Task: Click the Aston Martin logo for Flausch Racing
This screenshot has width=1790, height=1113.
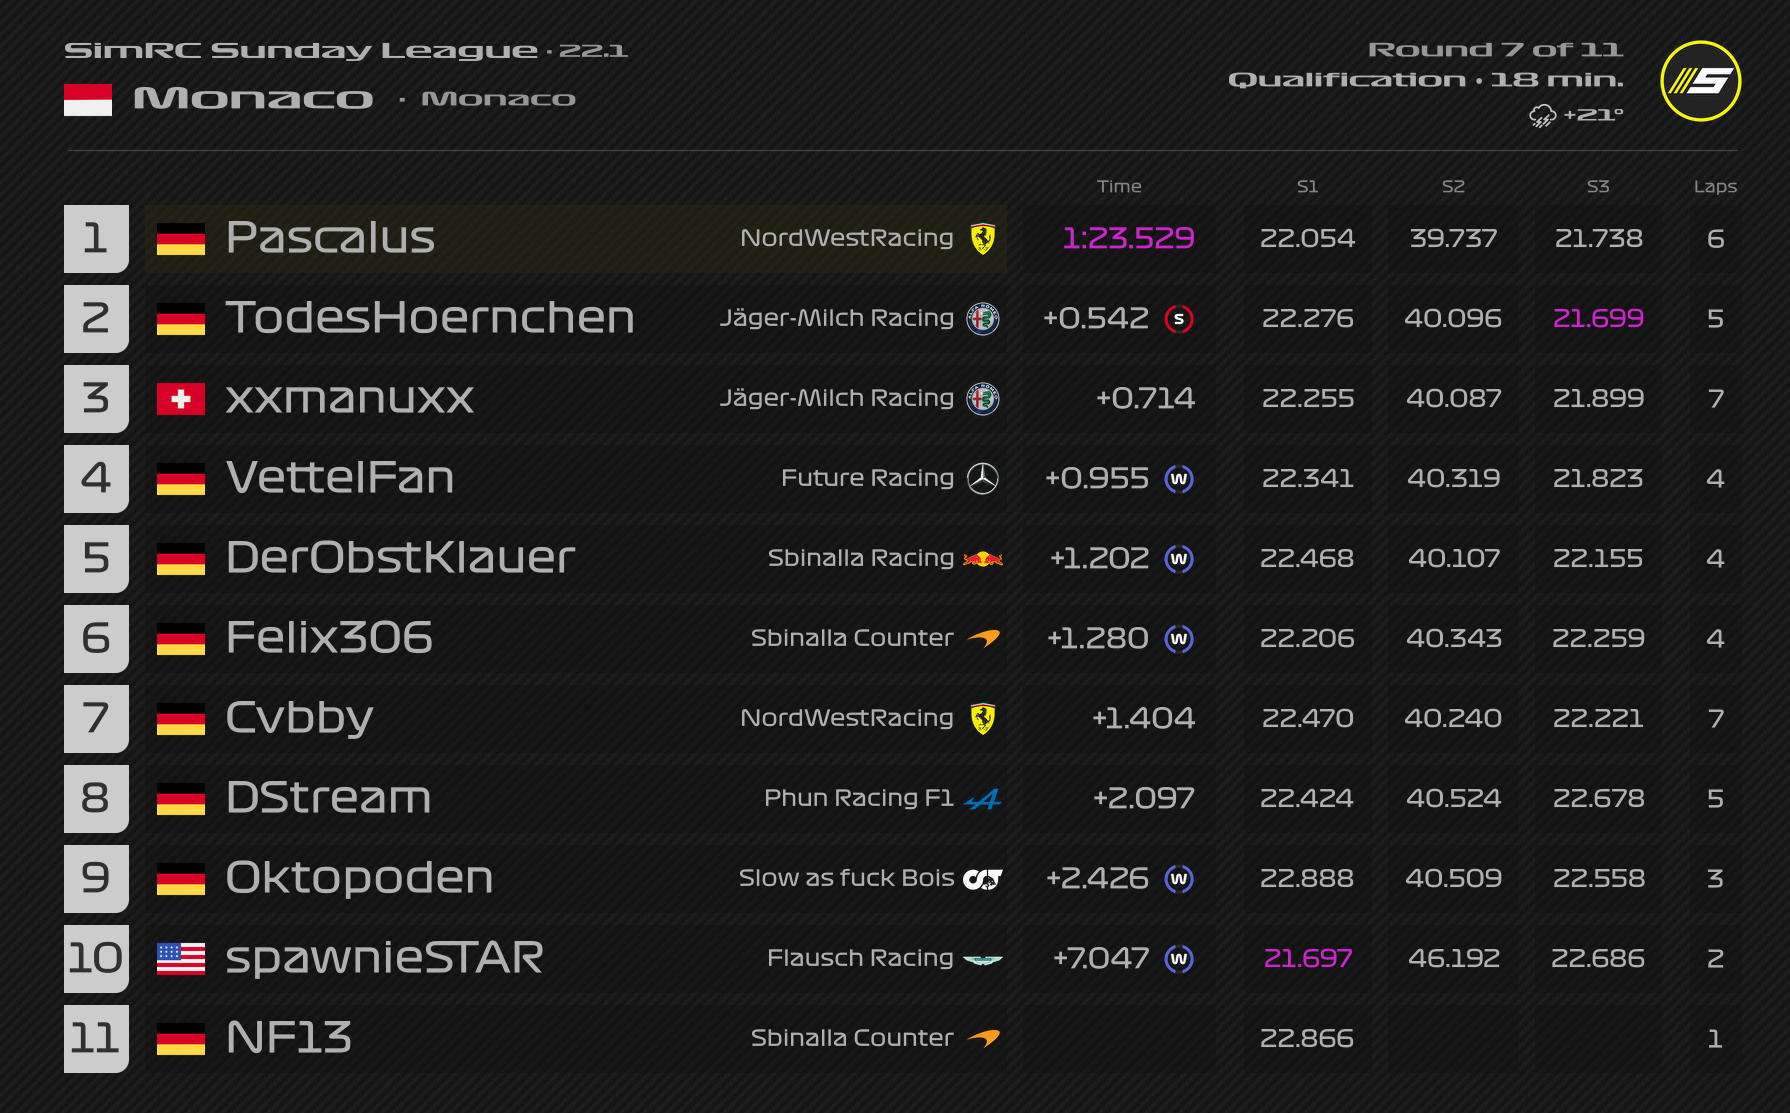Action: (x=983, y=959)
